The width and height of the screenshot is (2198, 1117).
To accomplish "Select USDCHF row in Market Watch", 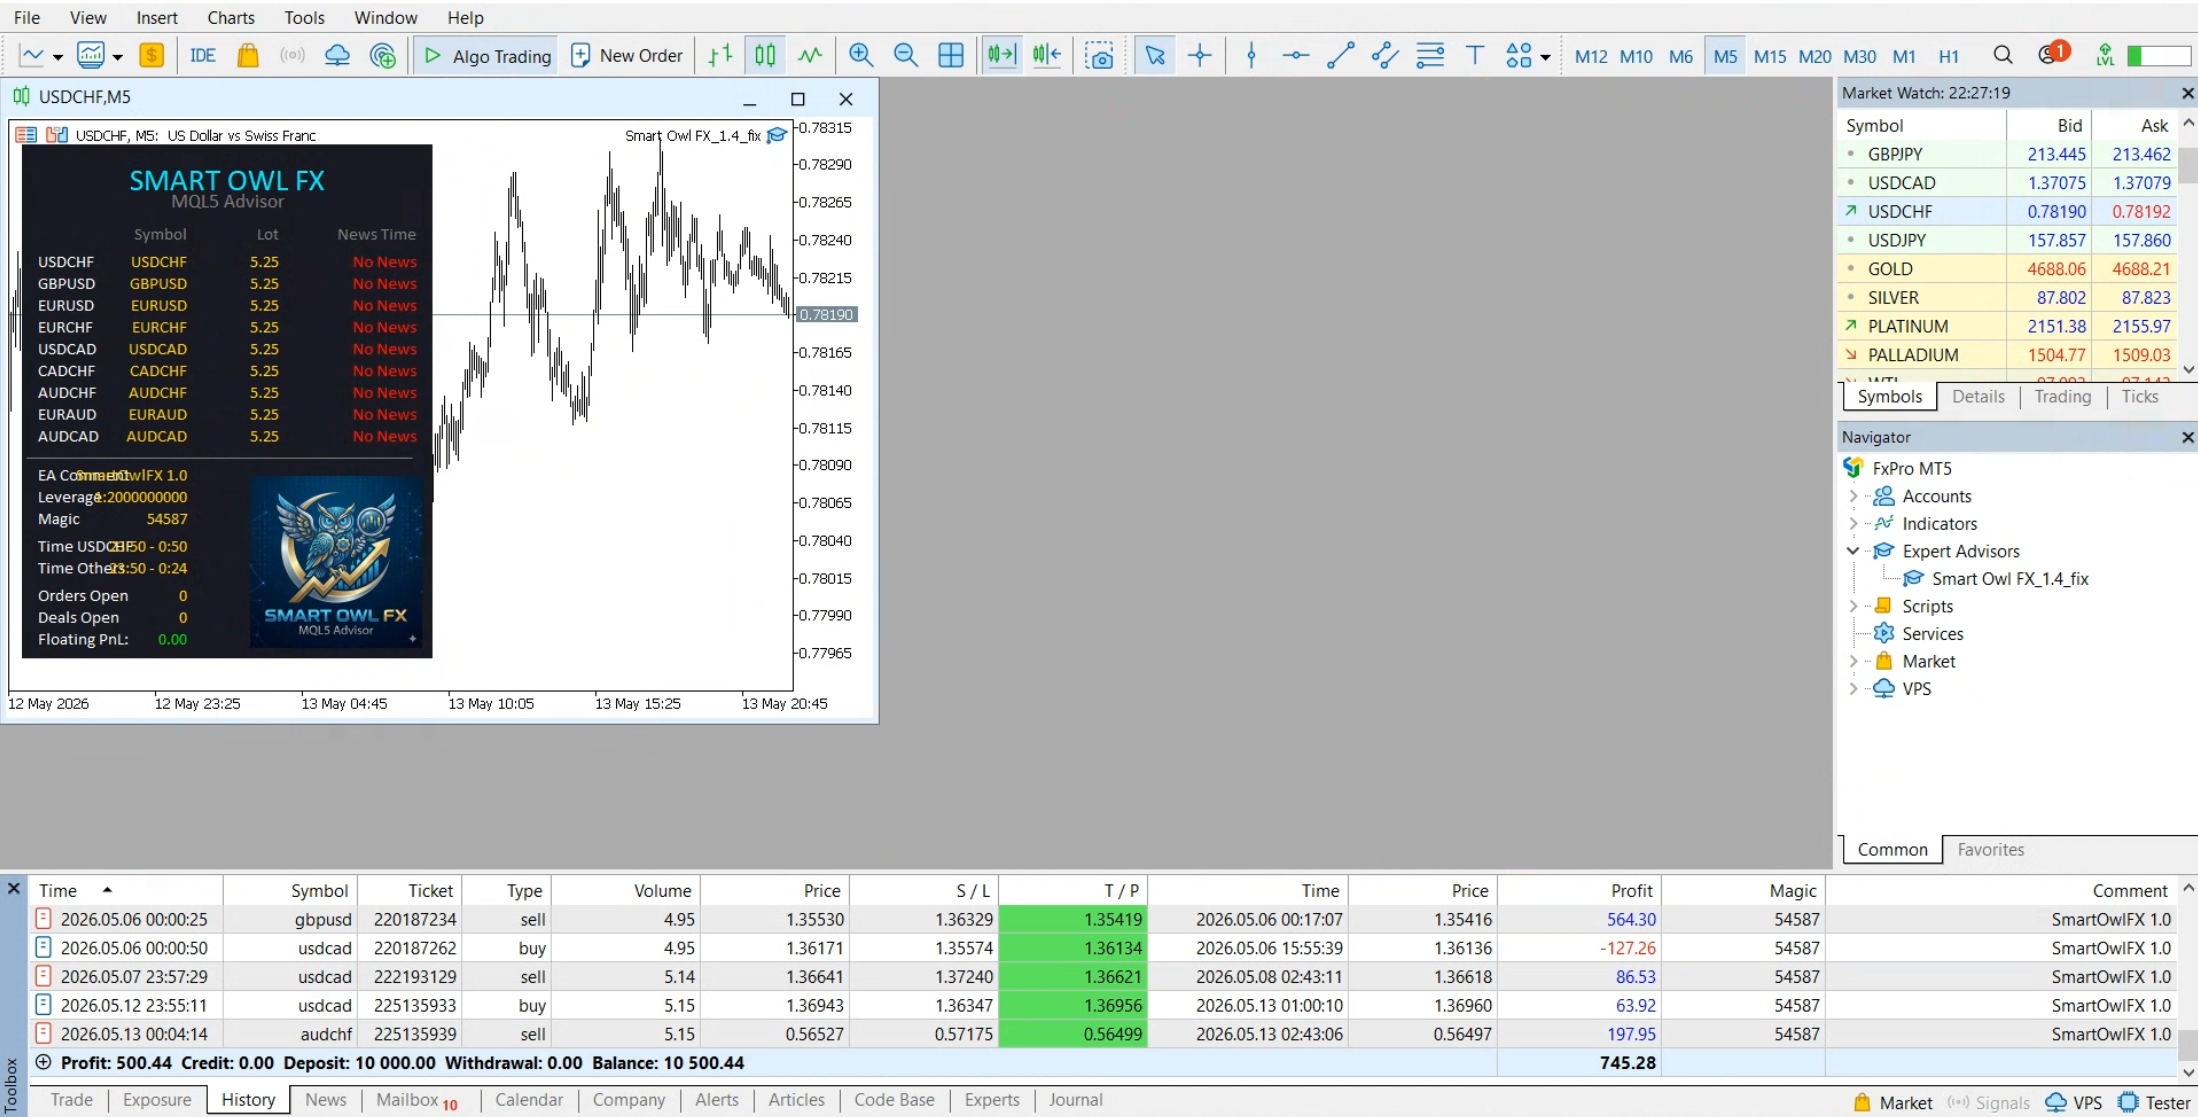I will click(2008, 211).
